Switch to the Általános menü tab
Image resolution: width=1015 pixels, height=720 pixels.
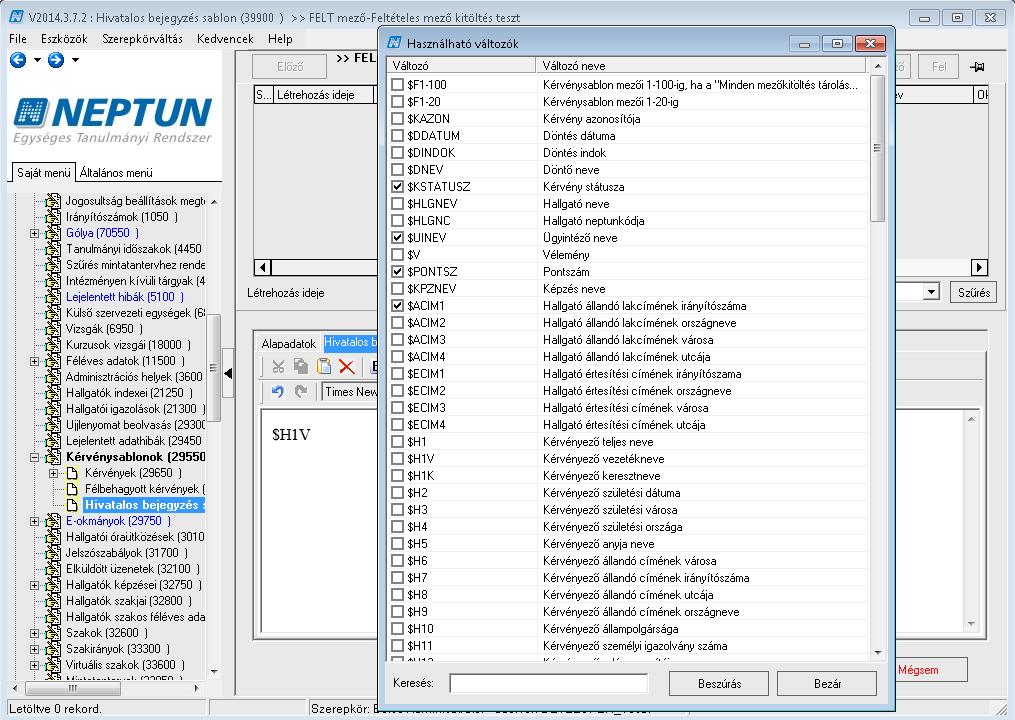pyautogui.click(x=116, y=173)
